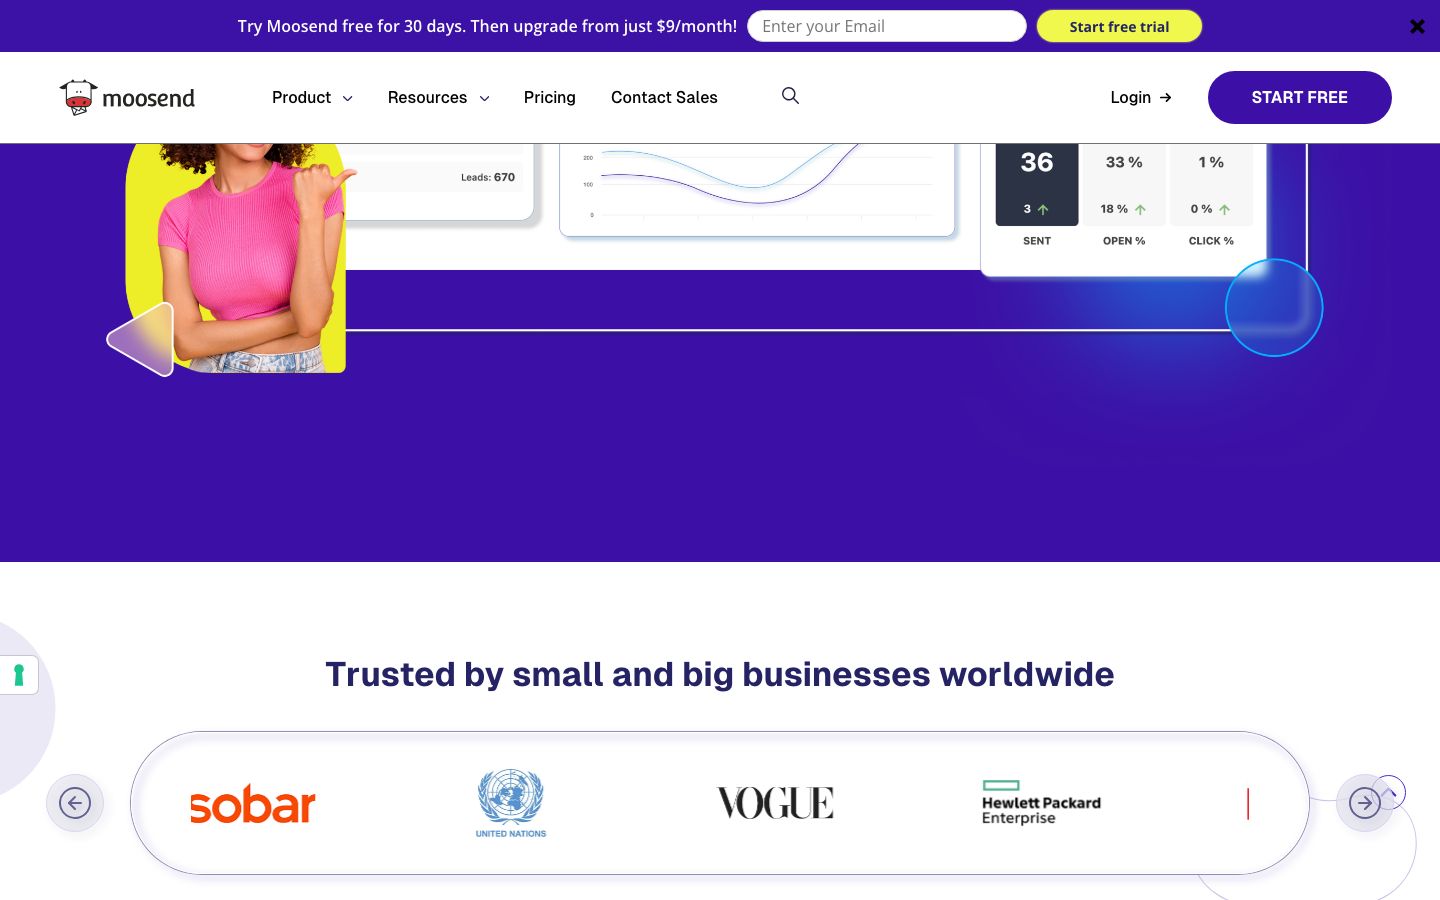
Task: Click the Start free trial button
Action: point(1119,27)
